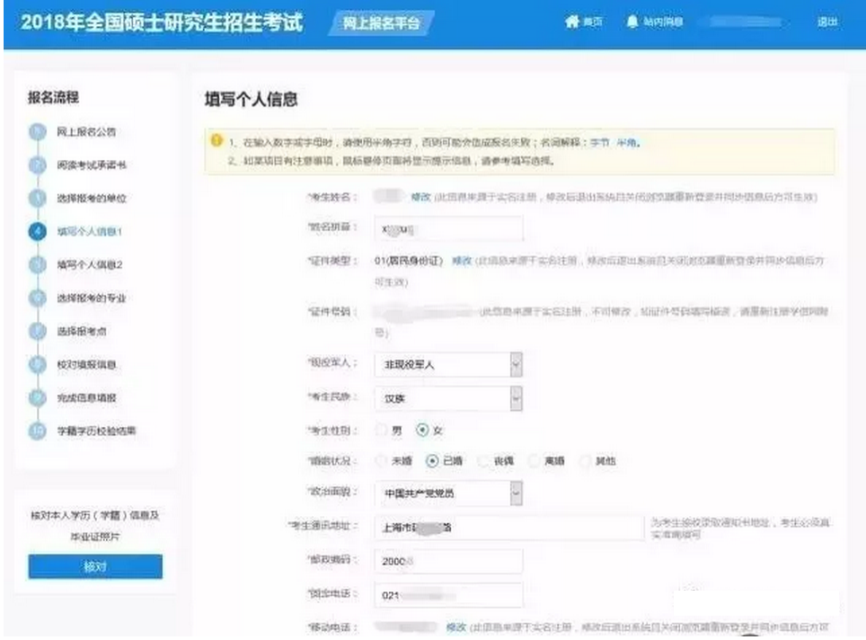Click the home icon beside 首页
Screen dimensions: 866x640
(572, 22)
